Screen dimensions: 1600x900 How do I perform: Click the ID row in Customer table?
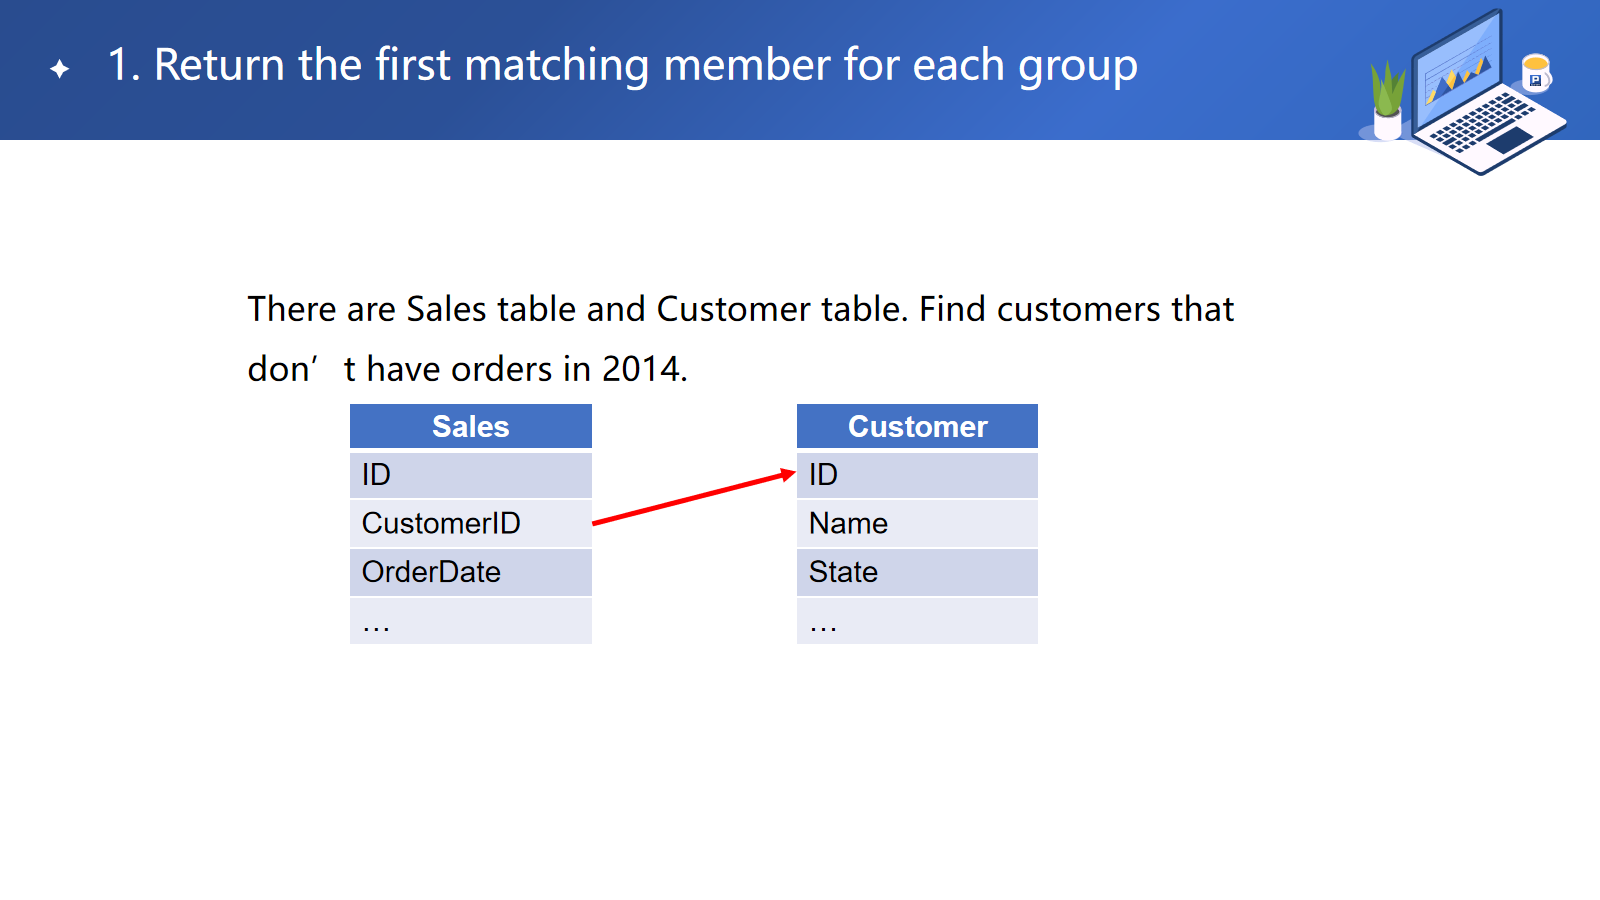[x=917, y=475]
